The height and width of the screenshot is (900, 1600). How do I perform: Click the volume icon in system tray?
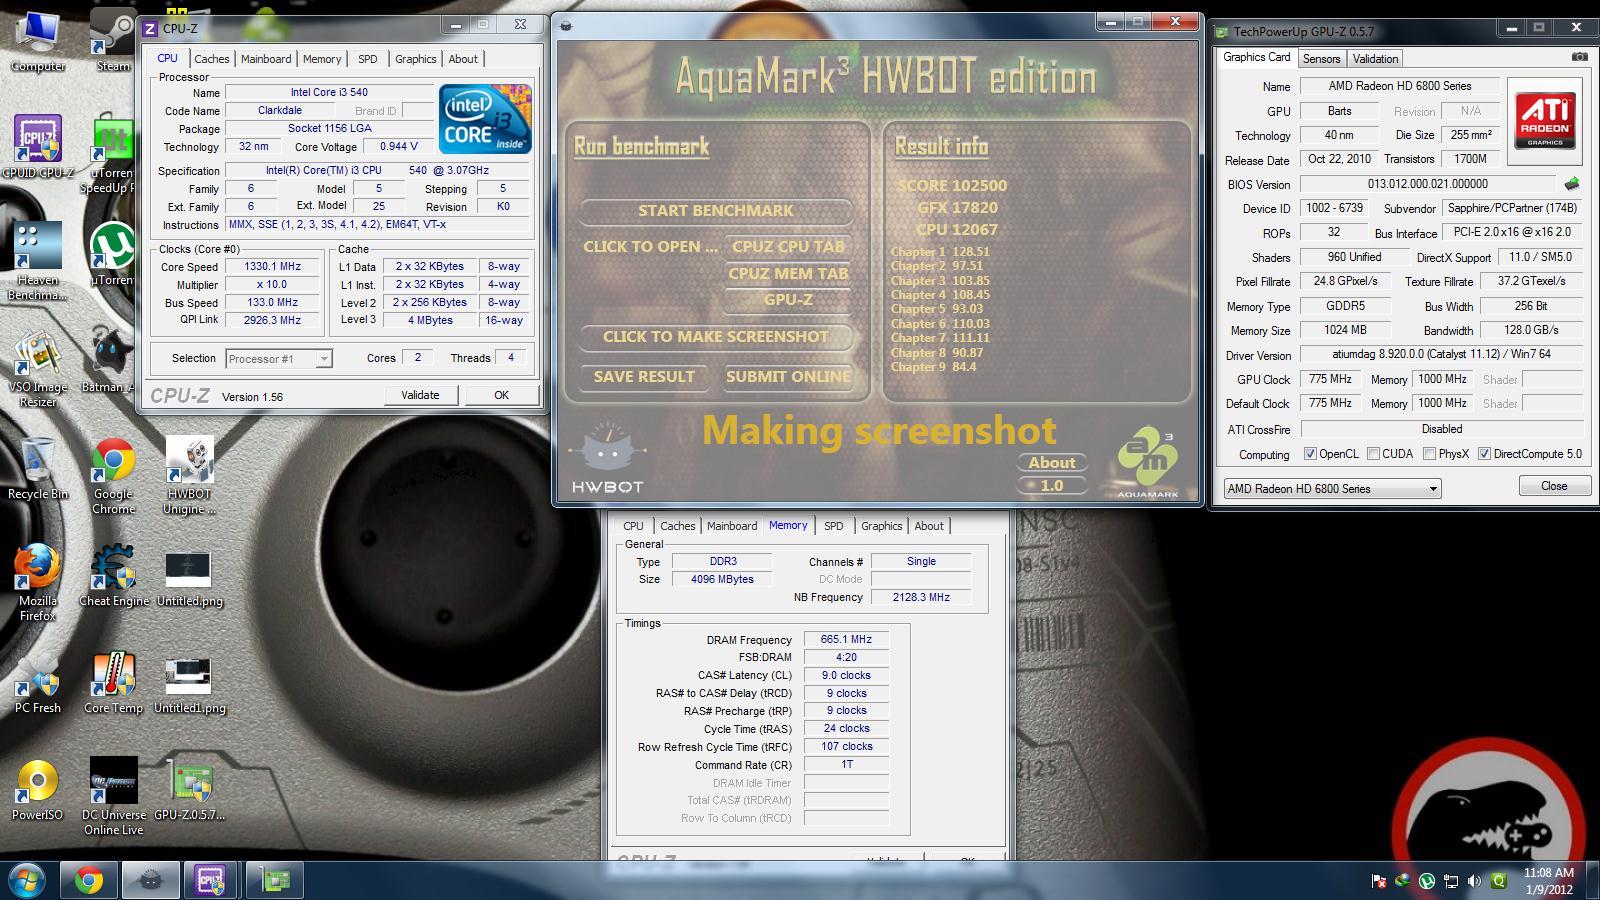[1474, 881]
